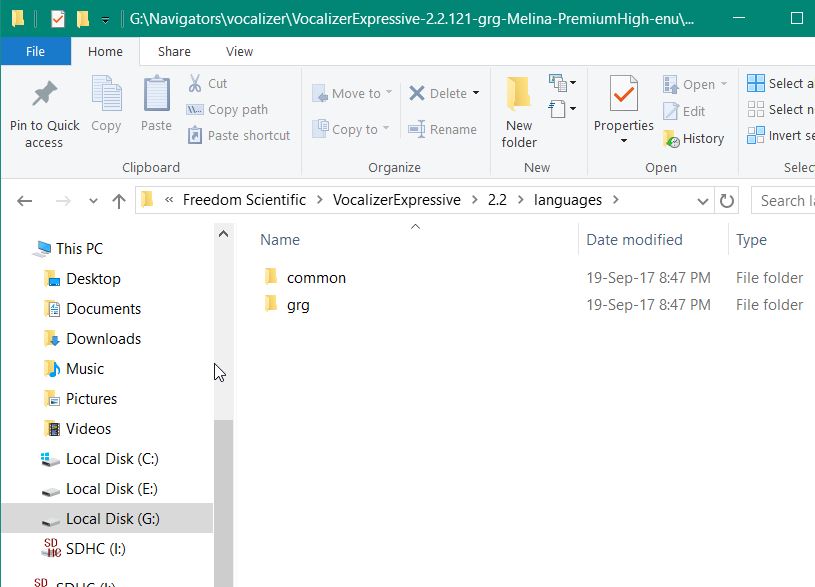Expand the Delete dropdown arrow
This screenshot has width=815, height=587.
pos(476,93)
